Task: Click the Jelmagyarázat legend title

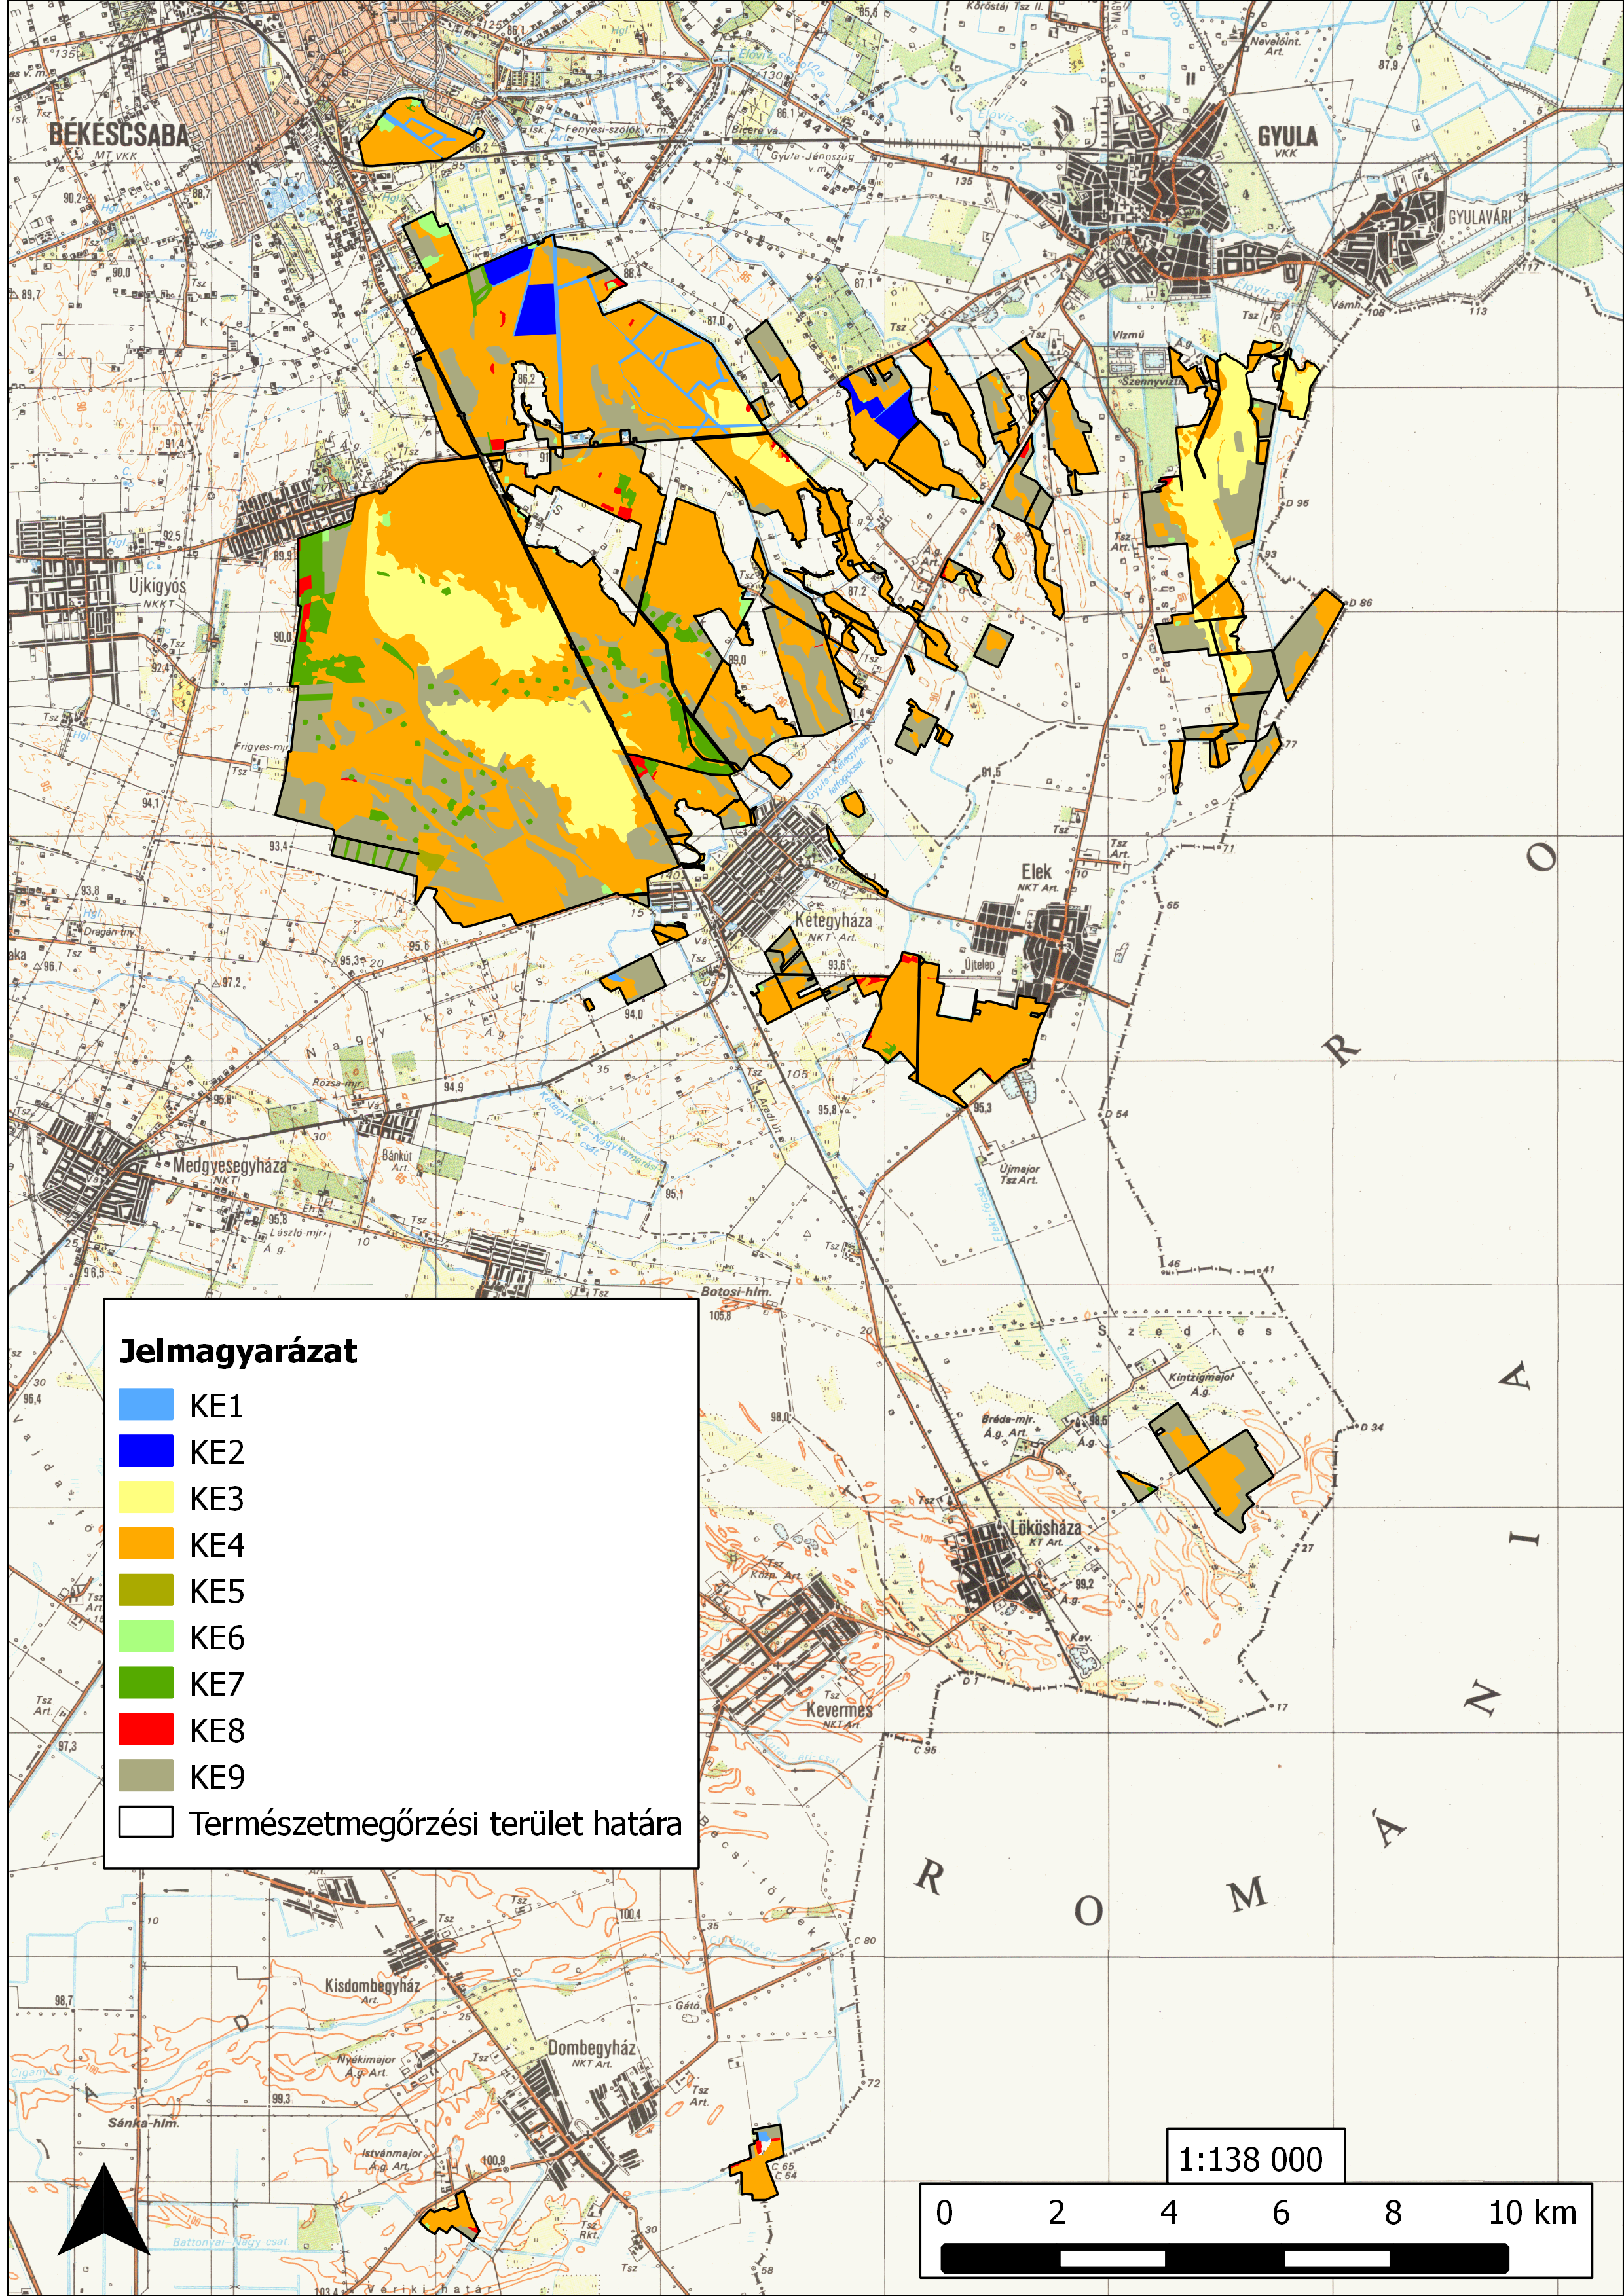Action: pos(238,1352)
